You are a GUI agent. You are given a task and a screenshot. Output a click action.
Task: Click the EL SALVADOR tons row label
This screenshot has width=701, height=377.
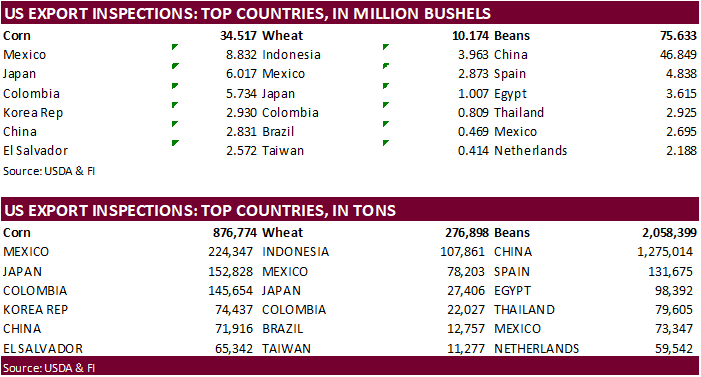tap(43, 349)
